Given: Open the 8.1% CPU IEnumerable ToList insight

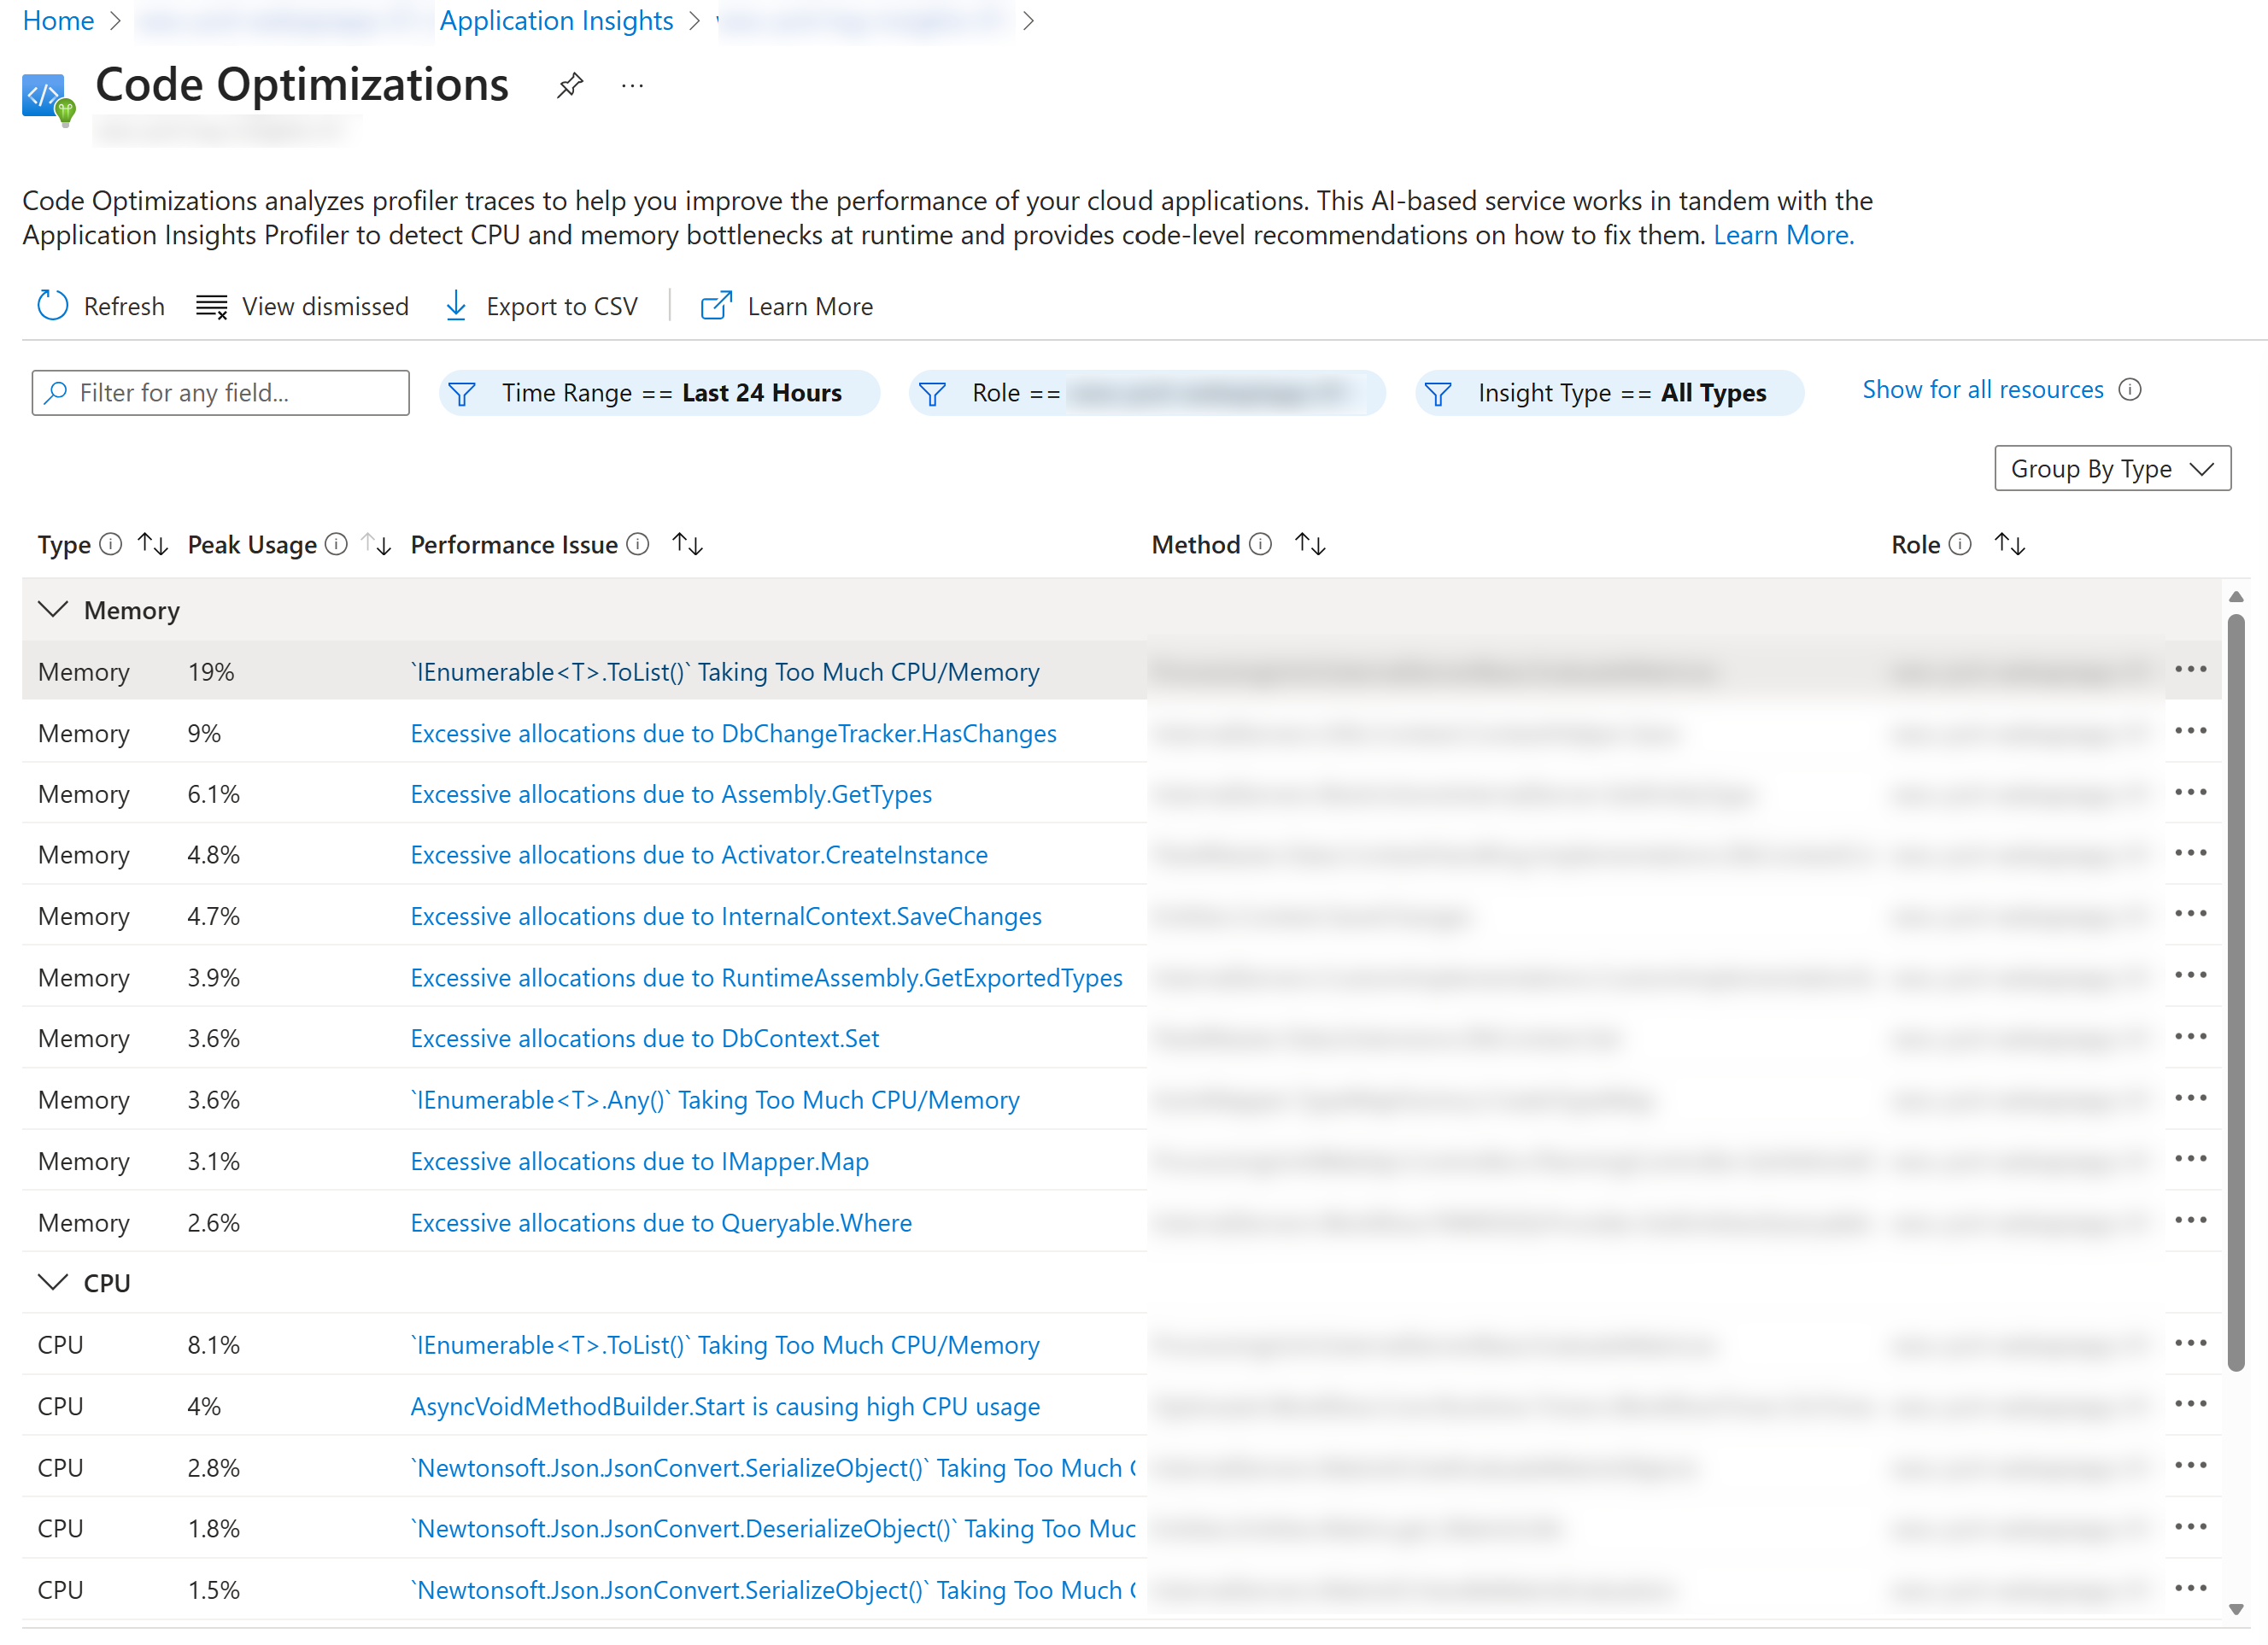Looking at the screenshot, I should tap(725, 1346).
